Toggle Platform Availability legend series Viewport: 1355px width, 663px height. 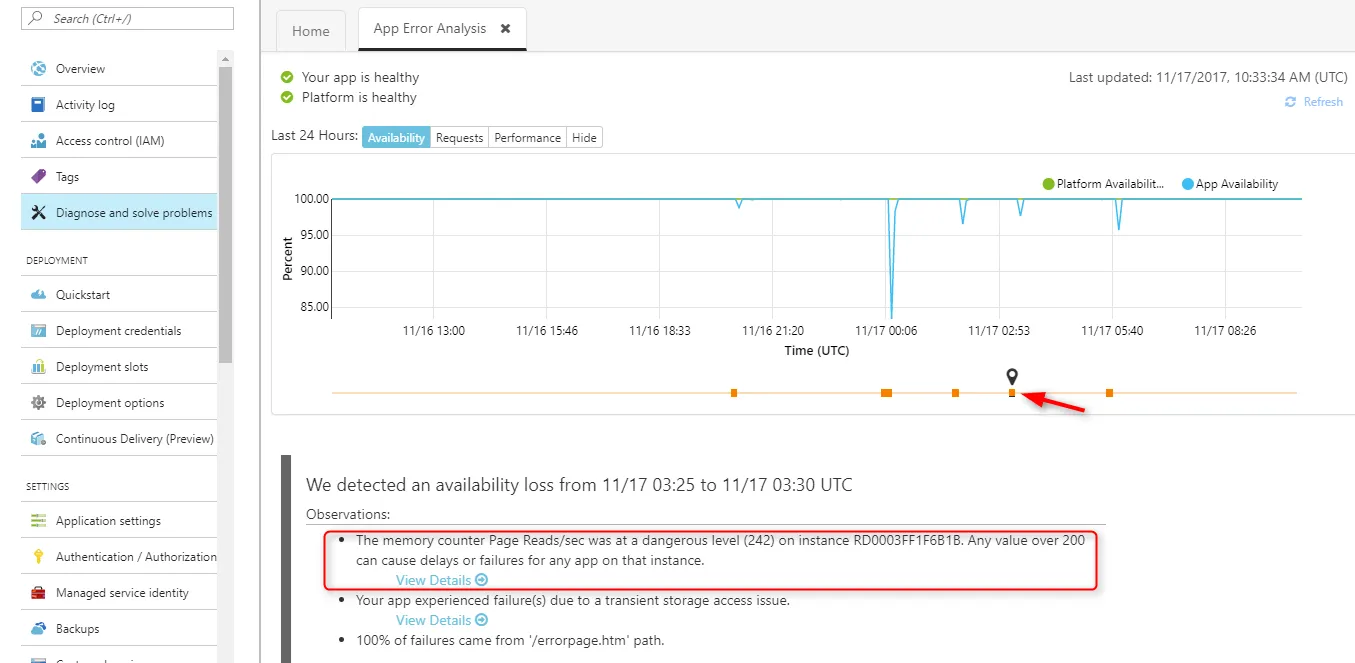[x=1104, y=184]
